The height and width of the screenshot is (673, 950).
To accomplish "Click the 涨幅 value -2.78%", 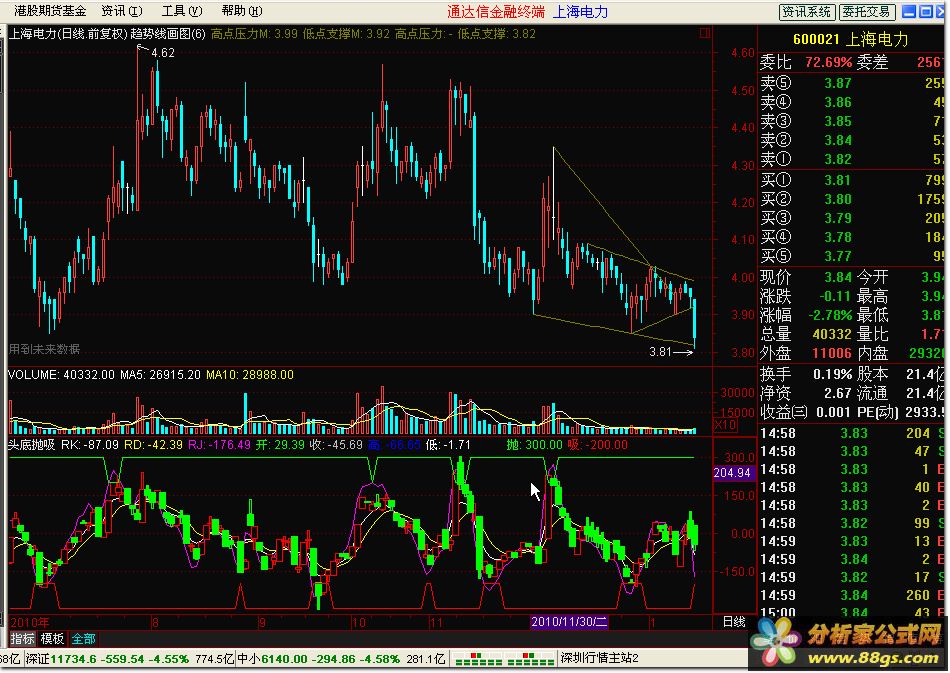I will (831, 315).
